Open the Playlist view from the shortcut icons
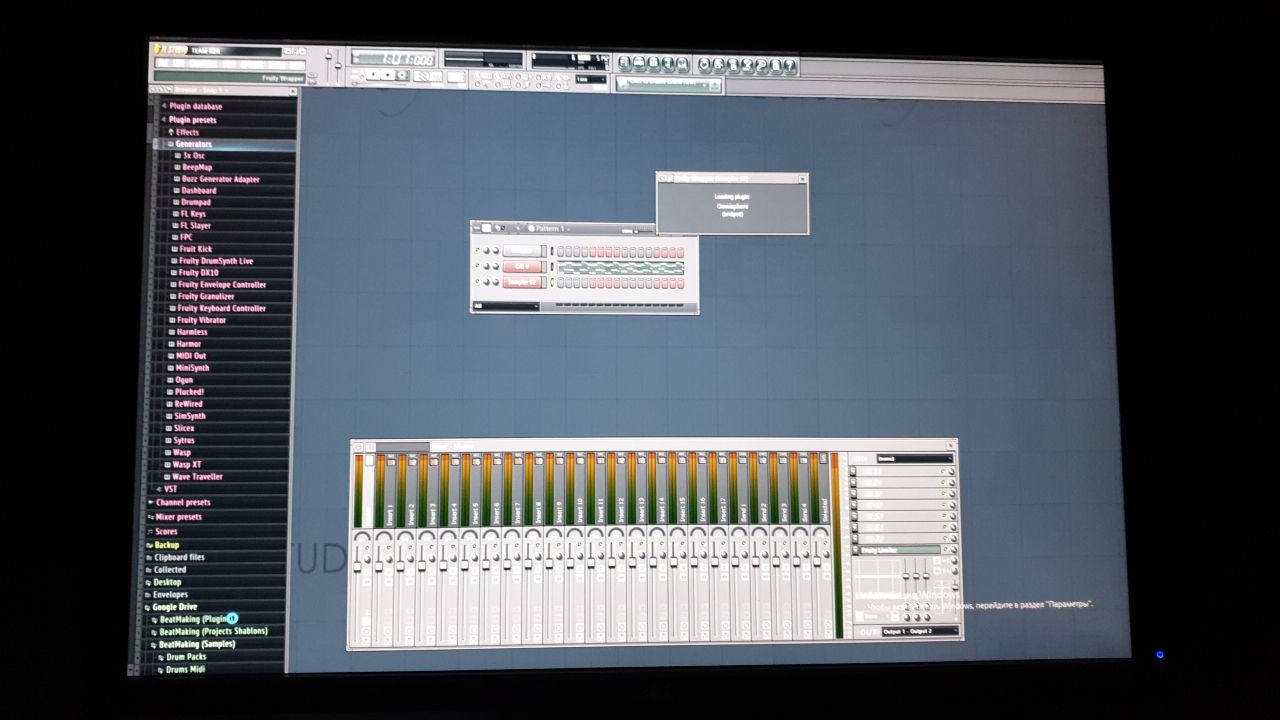This screenshot has height=720, width=1280. point(624,64)
